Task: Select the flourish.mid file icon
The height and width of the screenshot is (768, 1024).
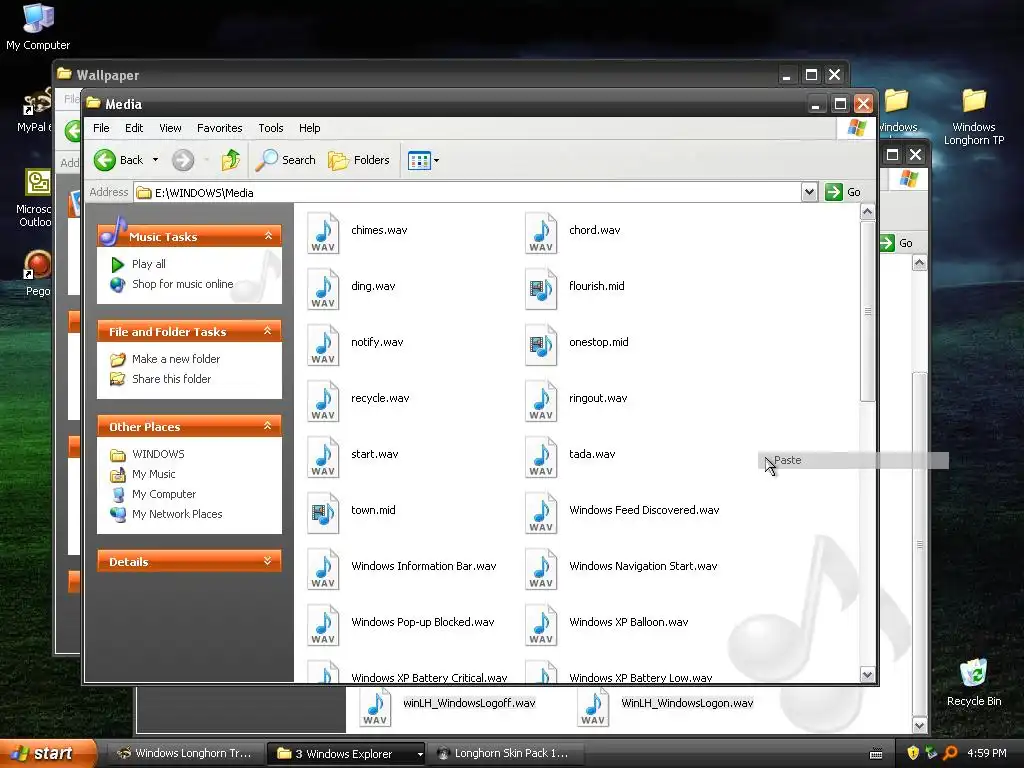Action: click(x=541, y=289)
